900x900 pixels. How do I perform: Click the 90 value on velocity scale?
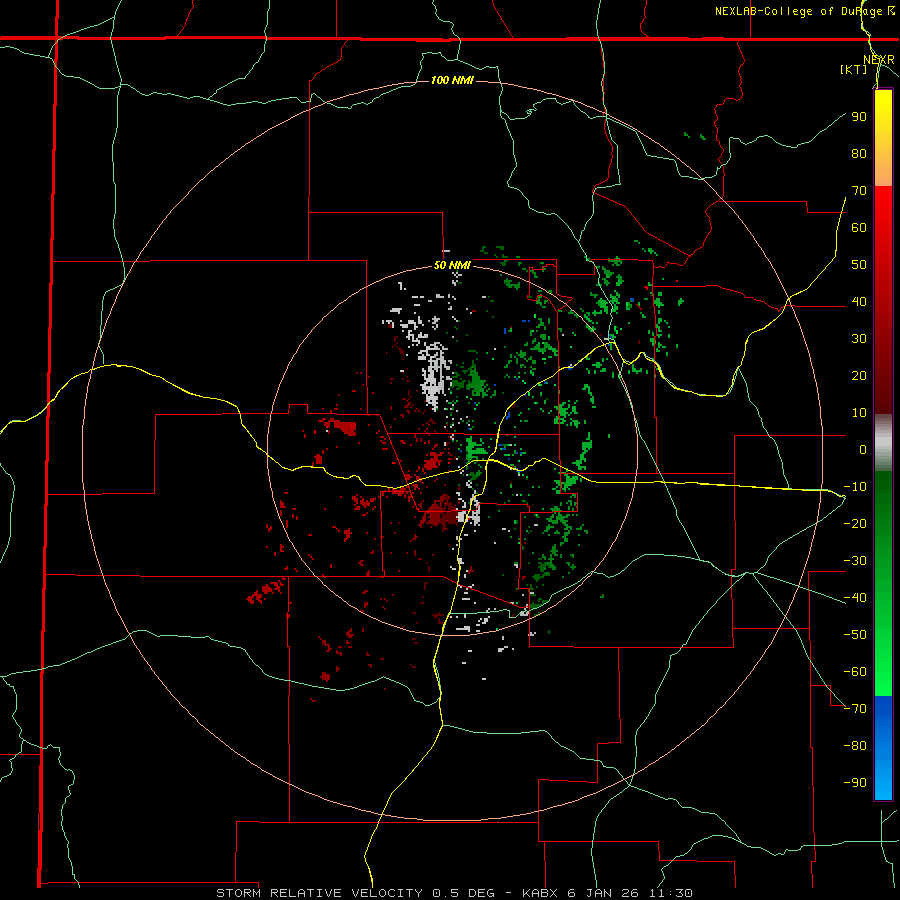coord(859,117)
